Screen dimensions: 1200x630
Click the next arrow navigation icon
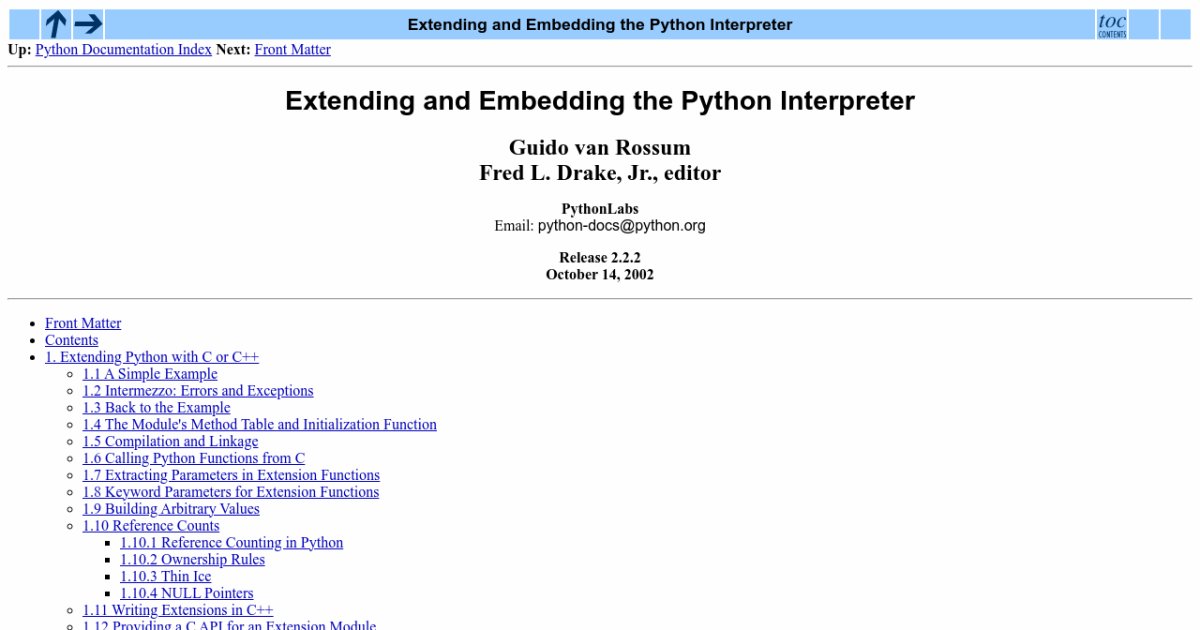click(x=88, y=24)
